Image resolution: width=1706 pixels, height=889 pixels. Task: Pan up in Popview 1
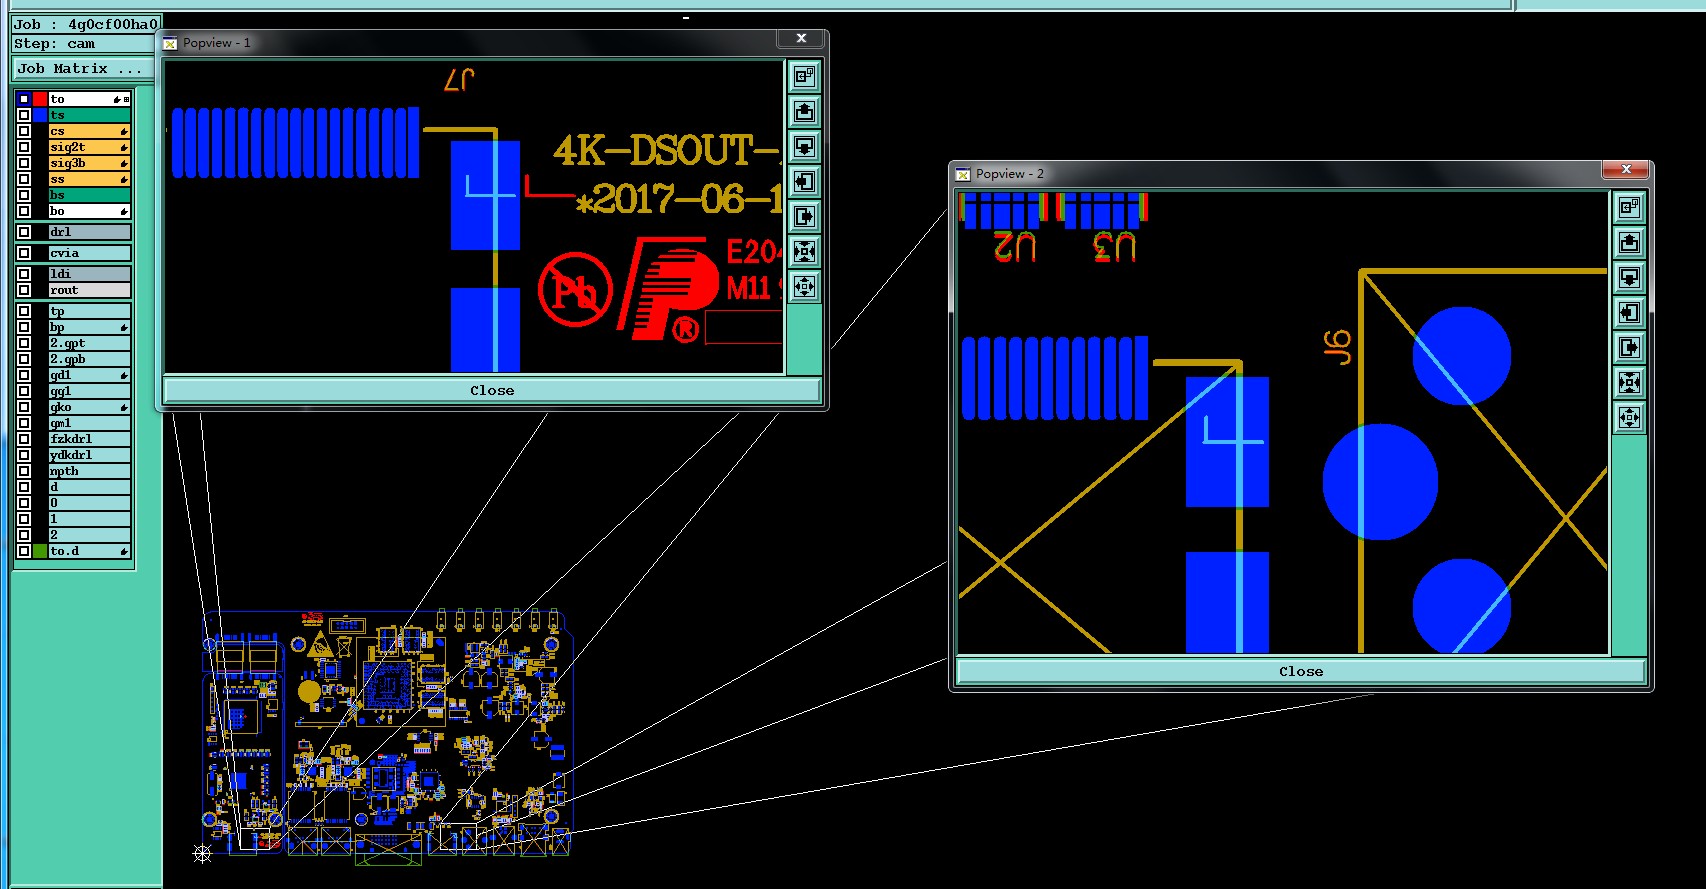tap(804, 111)
